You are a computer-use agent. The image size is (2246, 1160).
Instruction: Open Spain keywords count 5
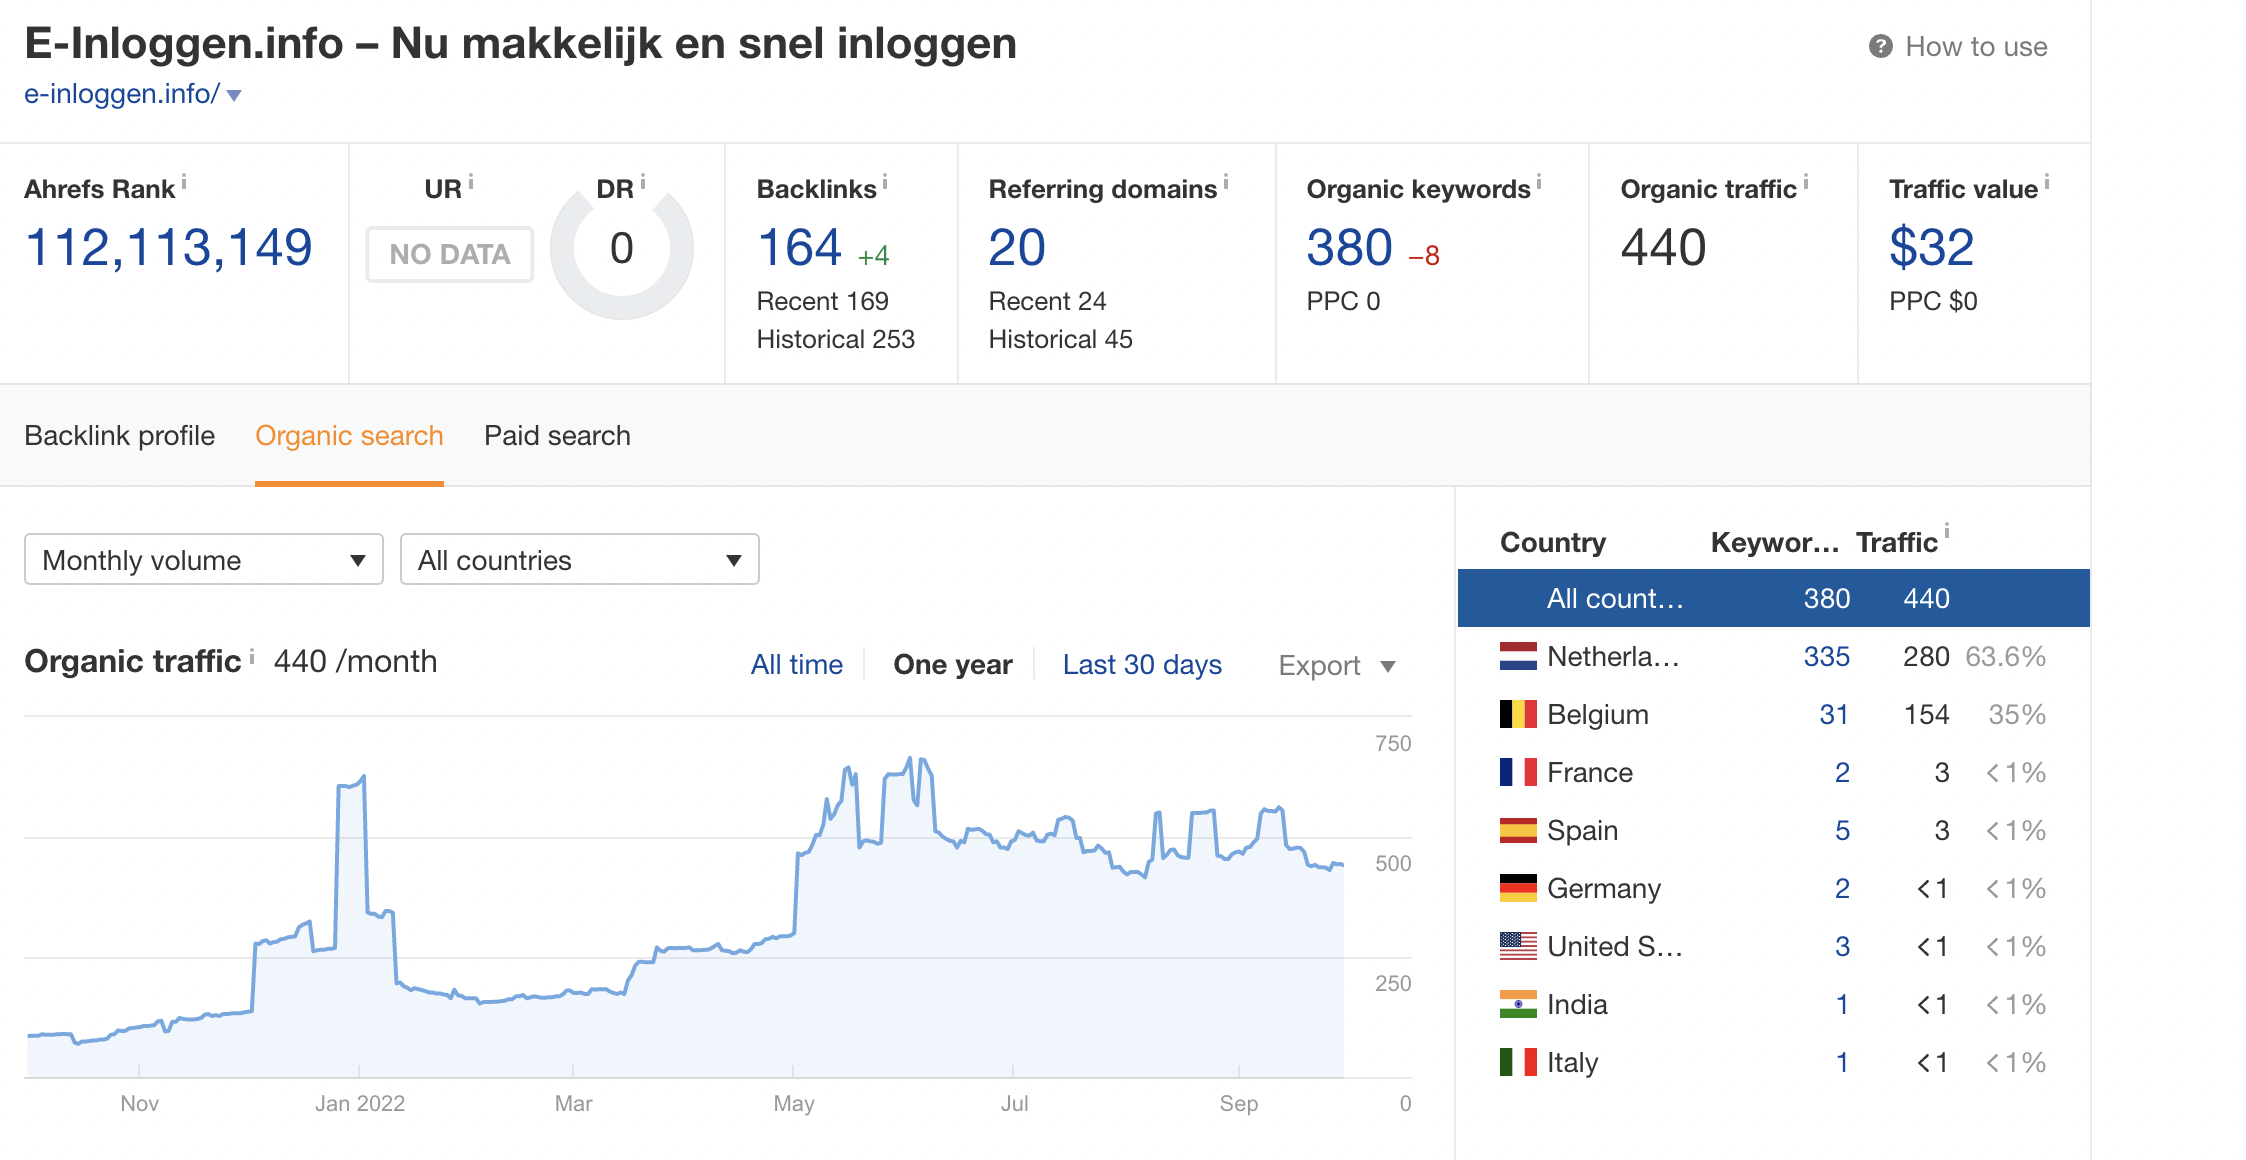(1842, 831)
